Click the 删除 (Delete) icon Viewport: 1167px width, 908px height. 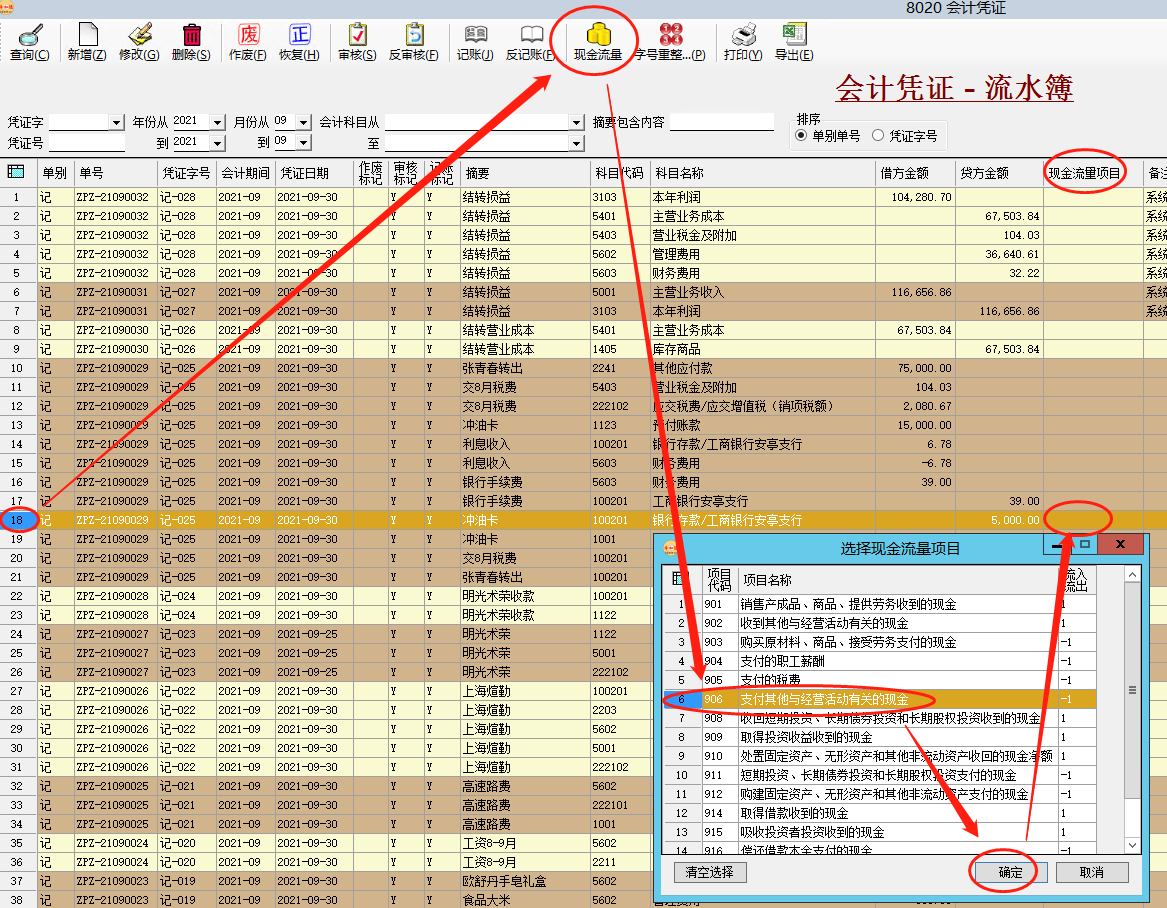point(190,42)
